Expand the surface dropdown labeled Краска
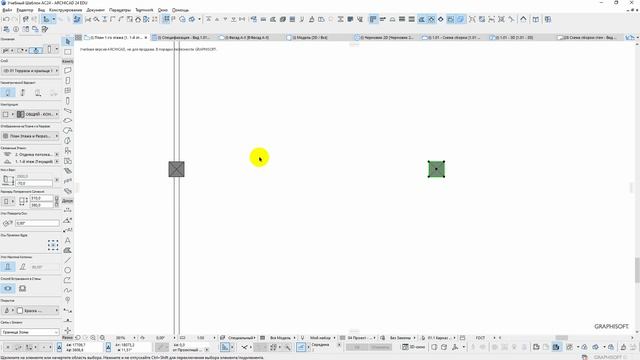The width and height of the screenshot is (640, 360). tap(38, 311)
